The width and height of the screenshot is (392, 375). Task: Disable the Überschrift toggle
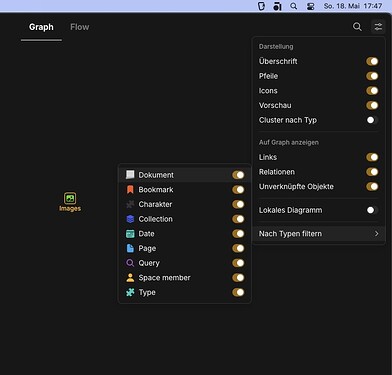372,61
